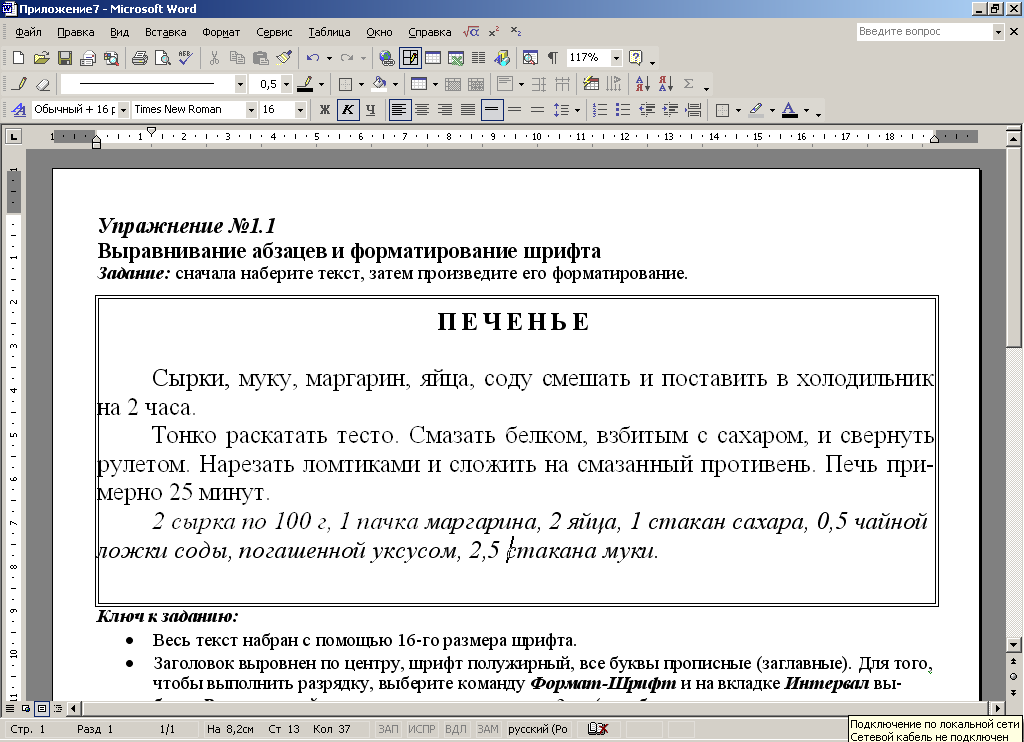Toggle Italic (К) formatting
Image resolution: width=1024 pixels, height=742 pixels.
(347, 110)
